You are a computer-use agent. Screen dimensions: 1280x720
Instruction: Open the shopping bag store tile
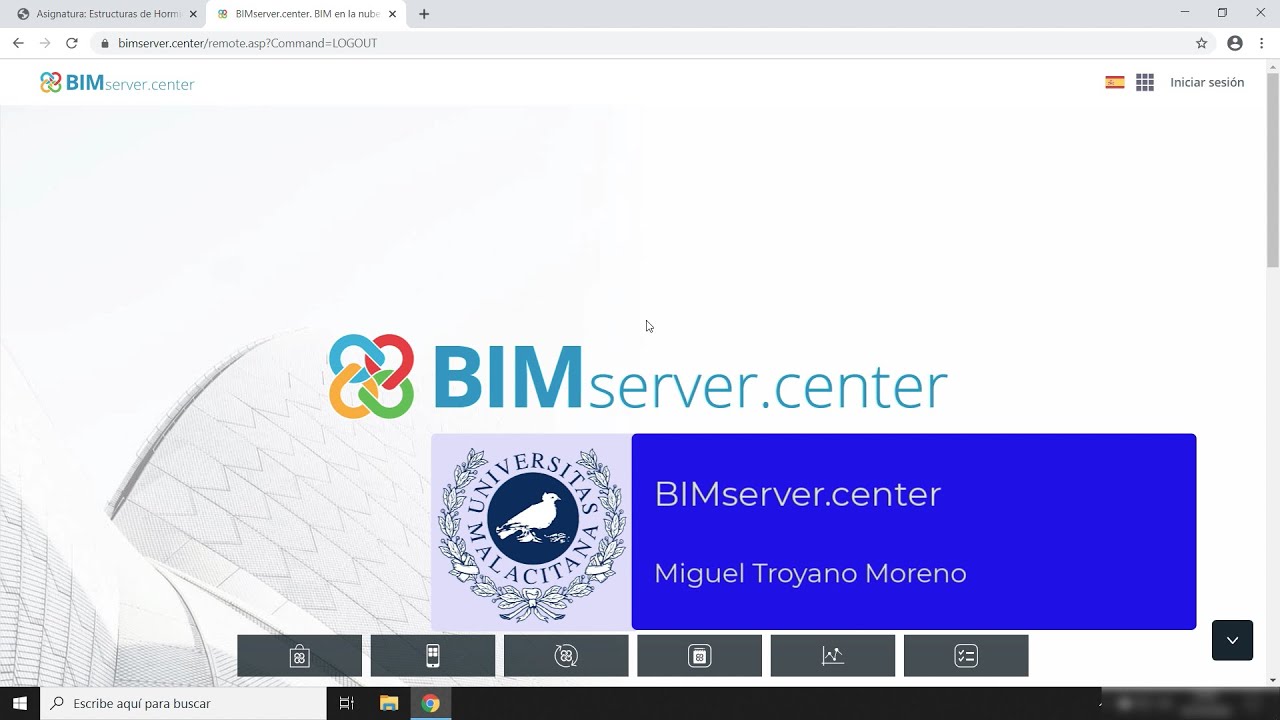(x=299, y=656)
